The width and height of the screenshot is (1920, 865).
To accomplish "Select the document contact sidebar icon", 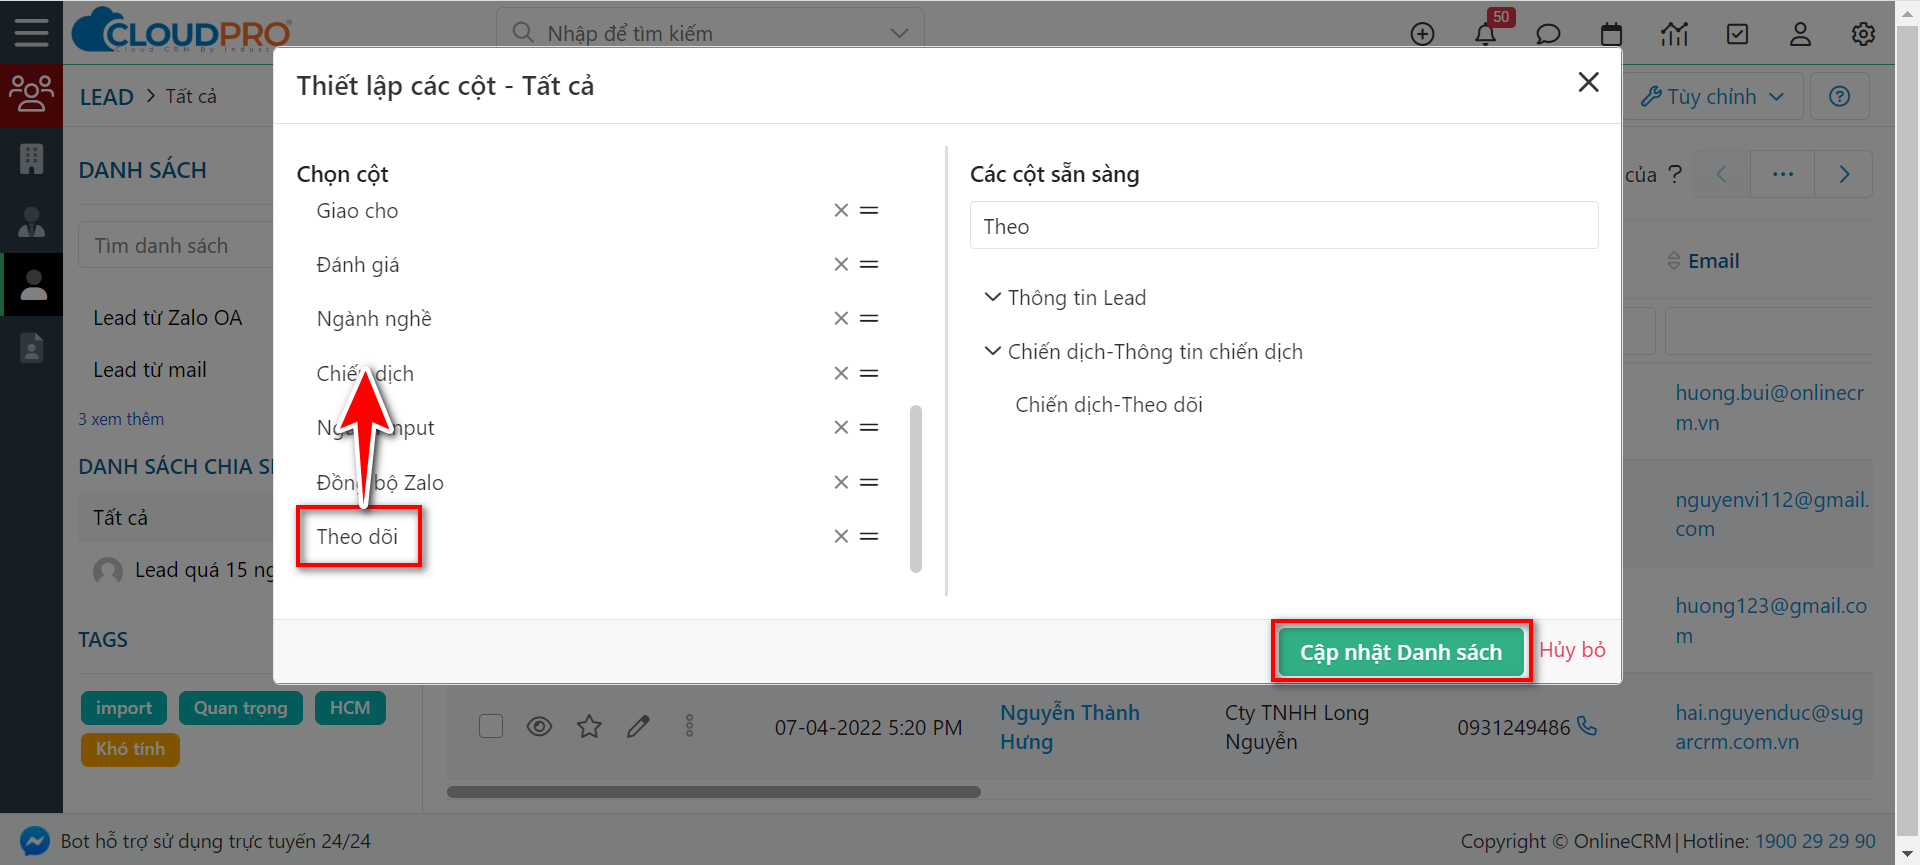I will pos(31,347).
